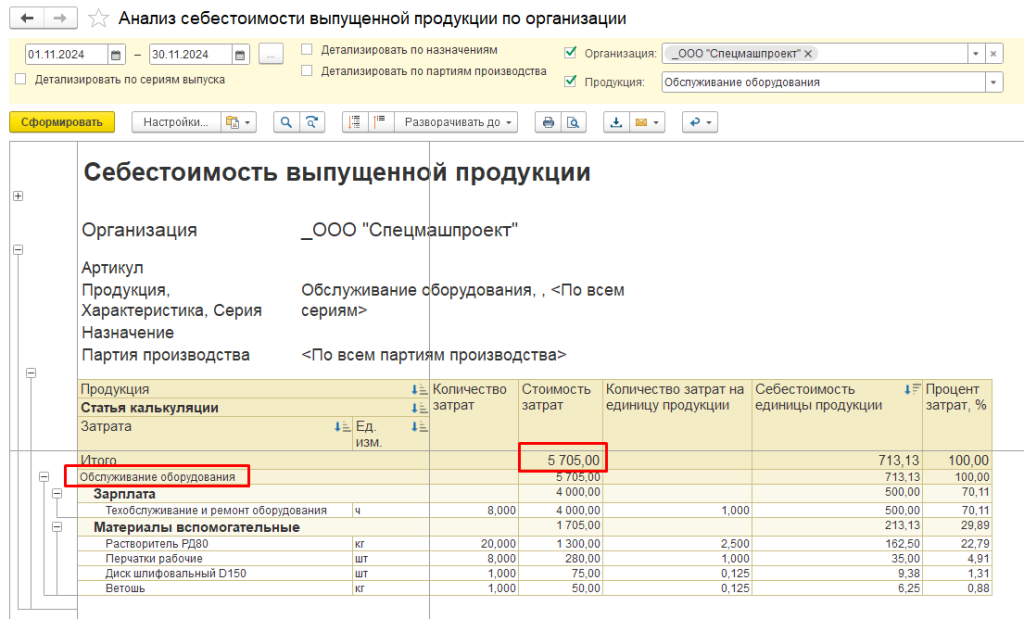Open calendar for end date 30.11.2024
Image resolution: width=1024 pixels, height=619 pixels.
click(240, 55)
